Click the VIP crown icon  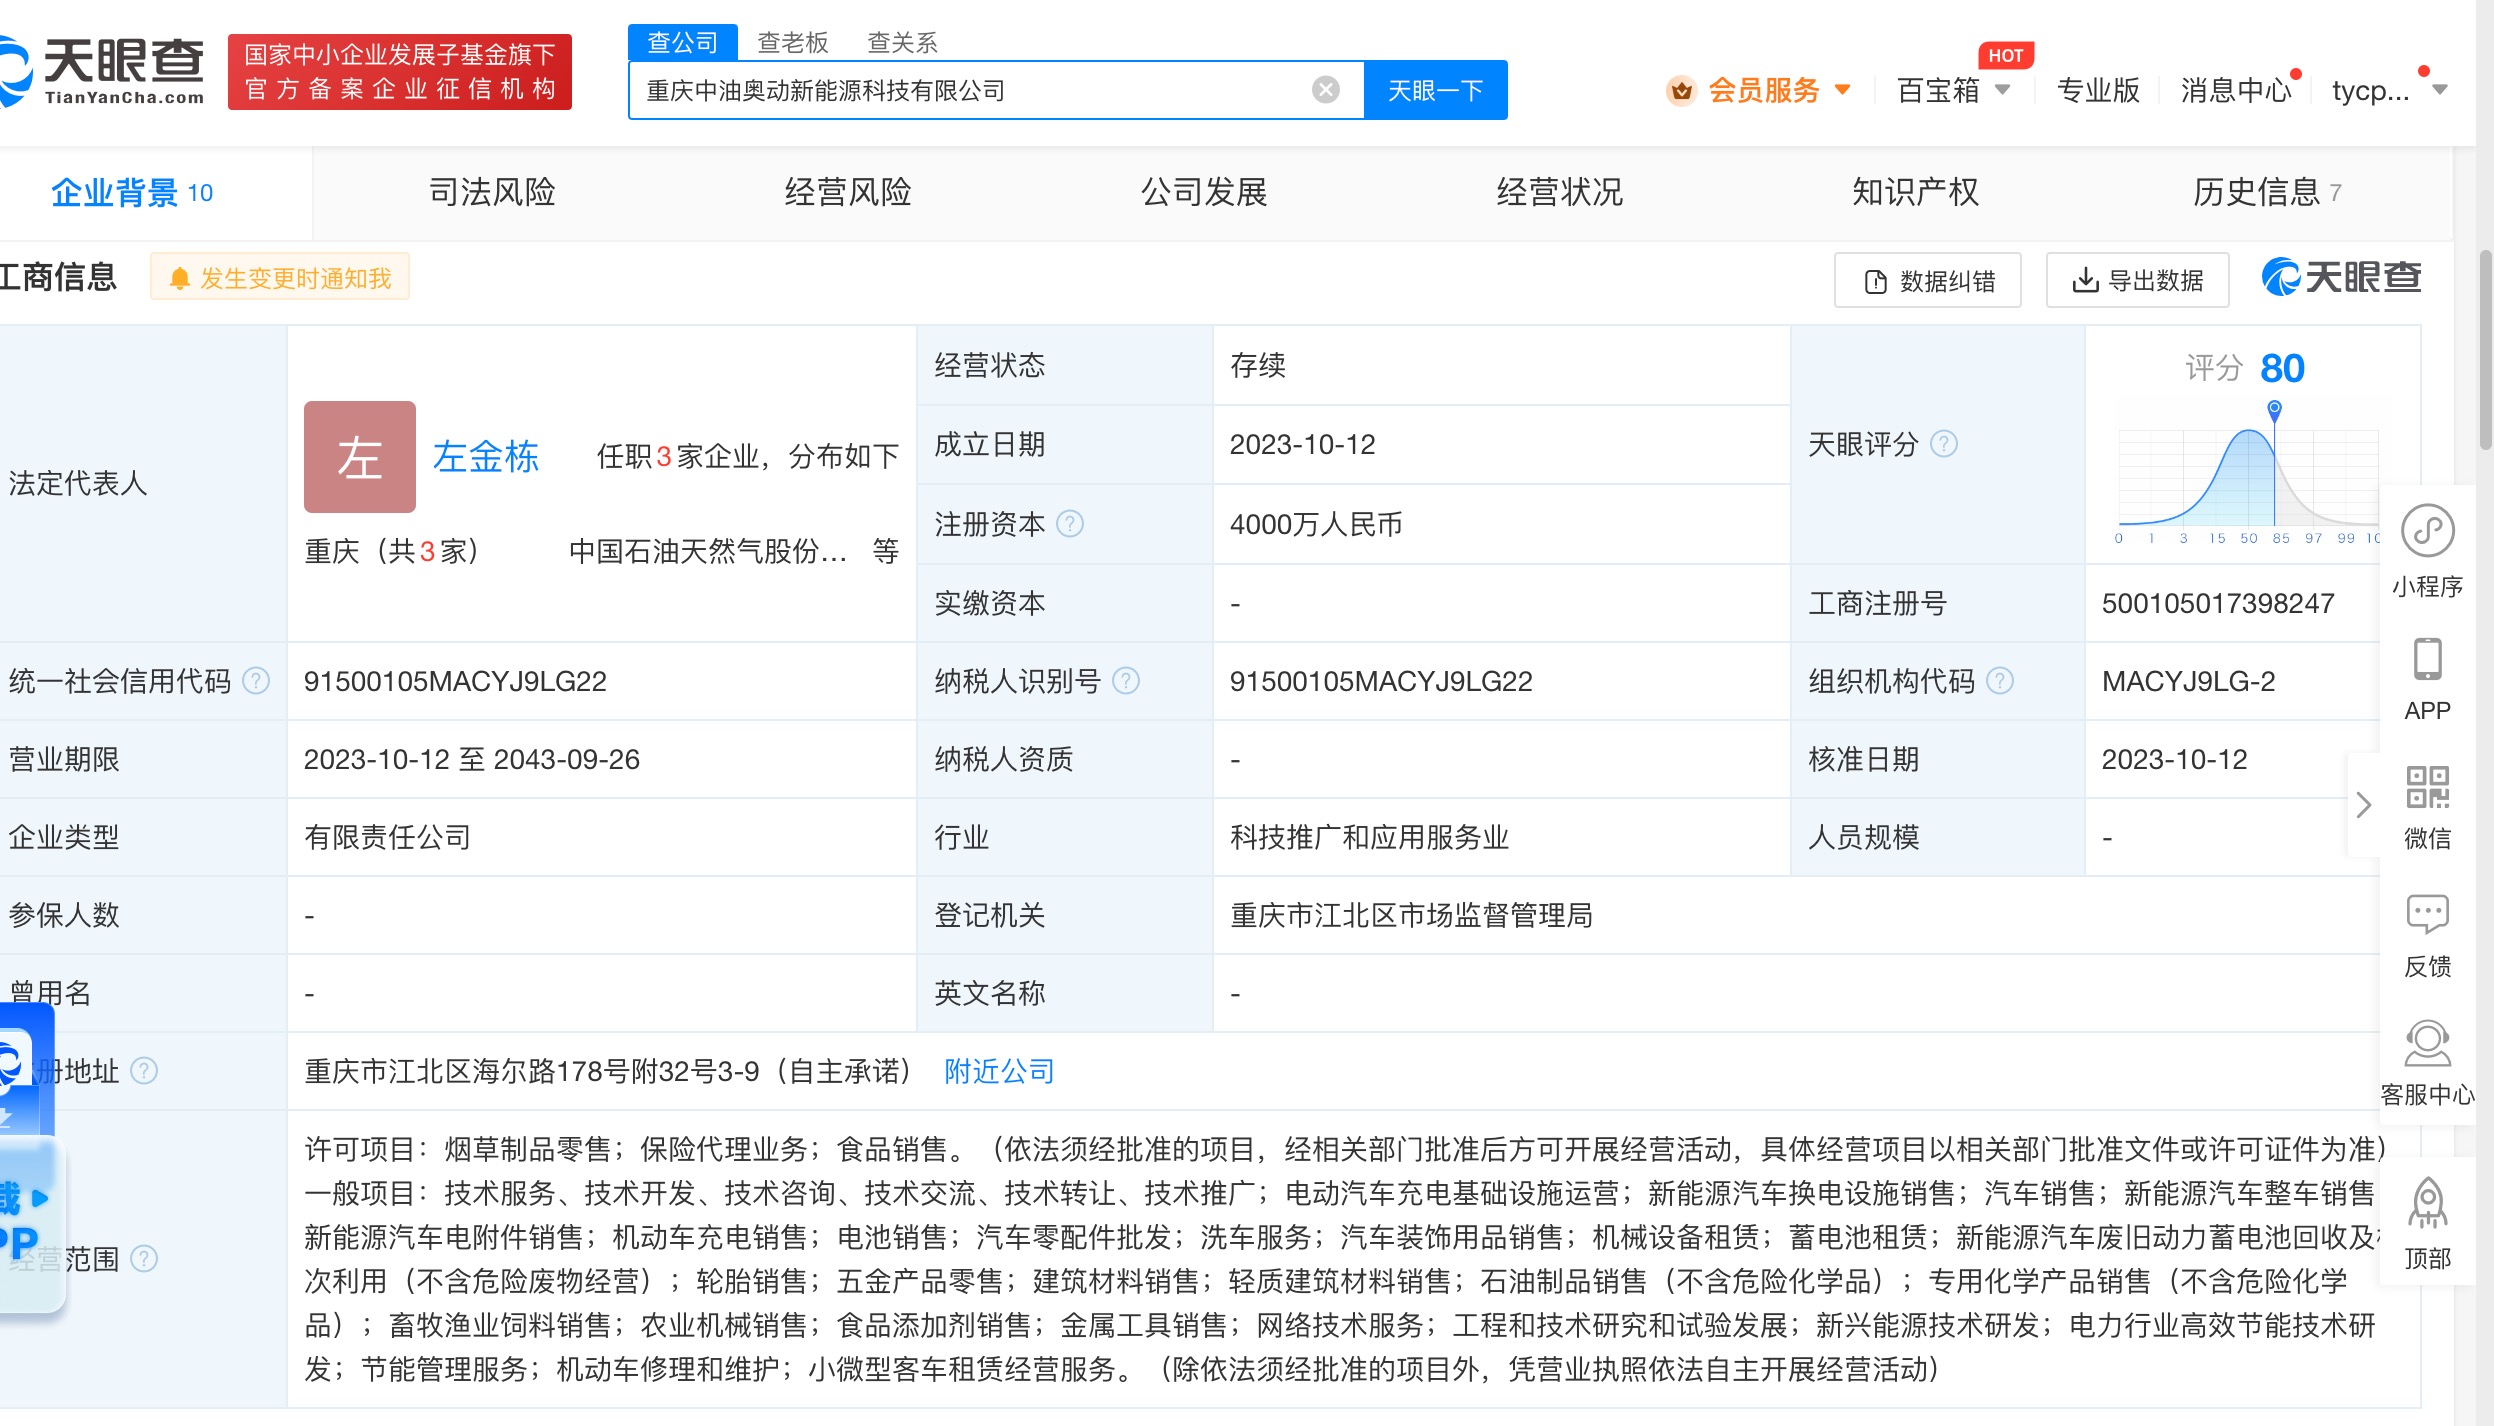point(1682,90)
